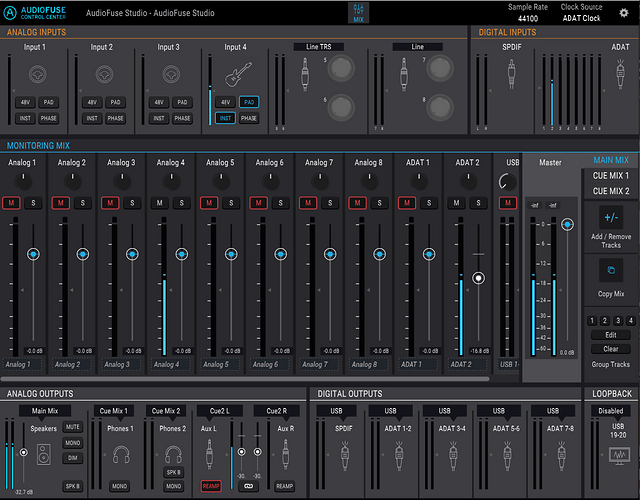The image size is (640, 500).
Task: Open the Cue Mix 2 source dropdown for Phones 2
Action: (166, 411)
